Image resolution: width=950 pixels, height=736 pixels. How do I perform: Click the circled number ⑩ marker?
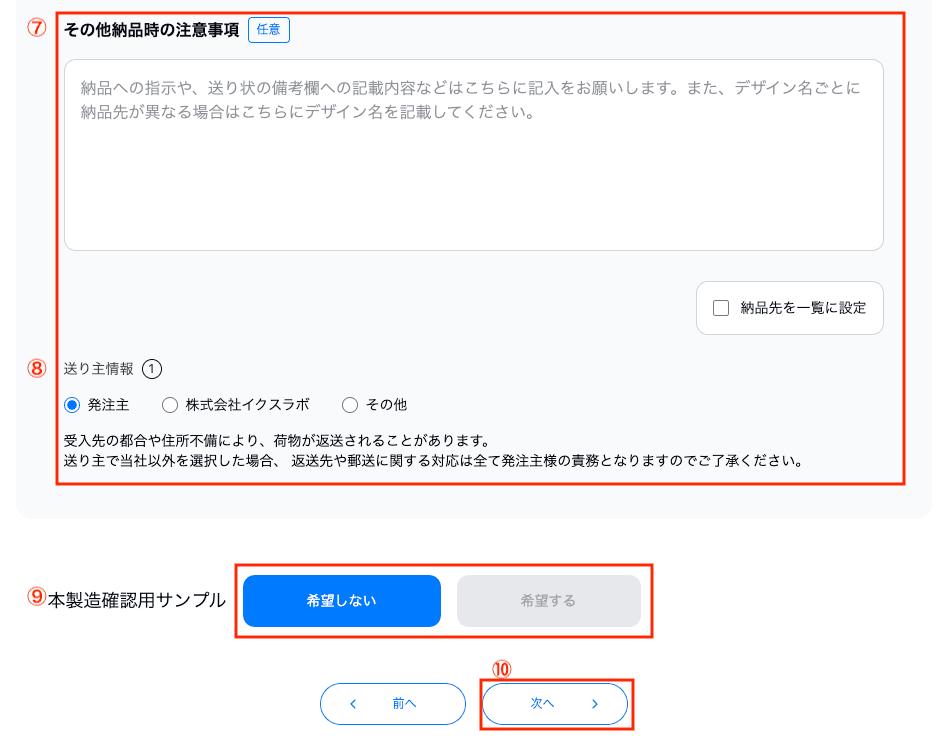tap(504, 669)
